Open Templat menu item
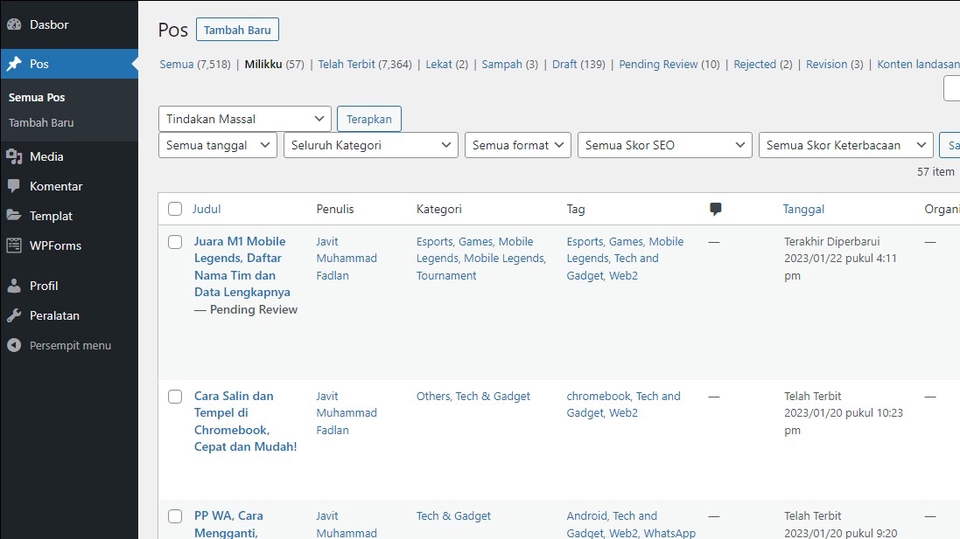960x539 pixels. [x=51, y=216]
